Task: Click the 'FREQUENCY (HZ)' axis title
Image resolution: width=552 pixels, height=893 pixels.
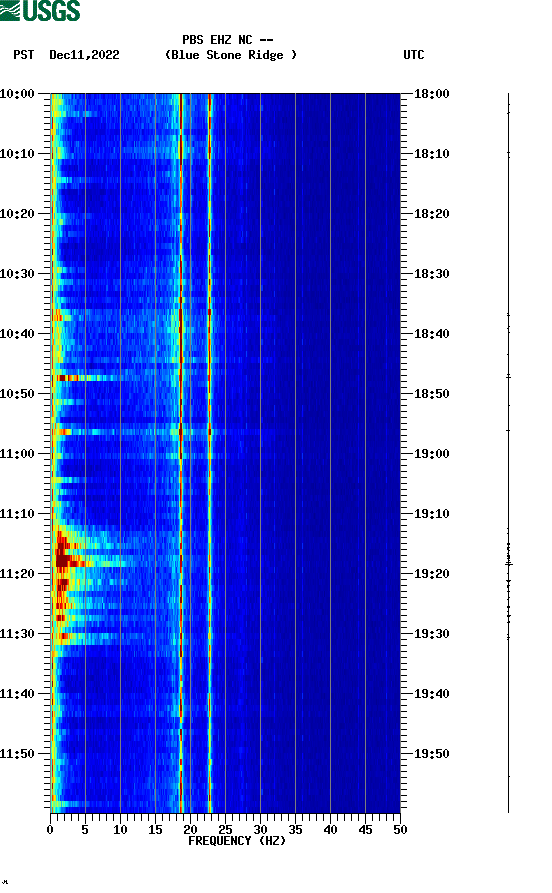Action: 237,841
